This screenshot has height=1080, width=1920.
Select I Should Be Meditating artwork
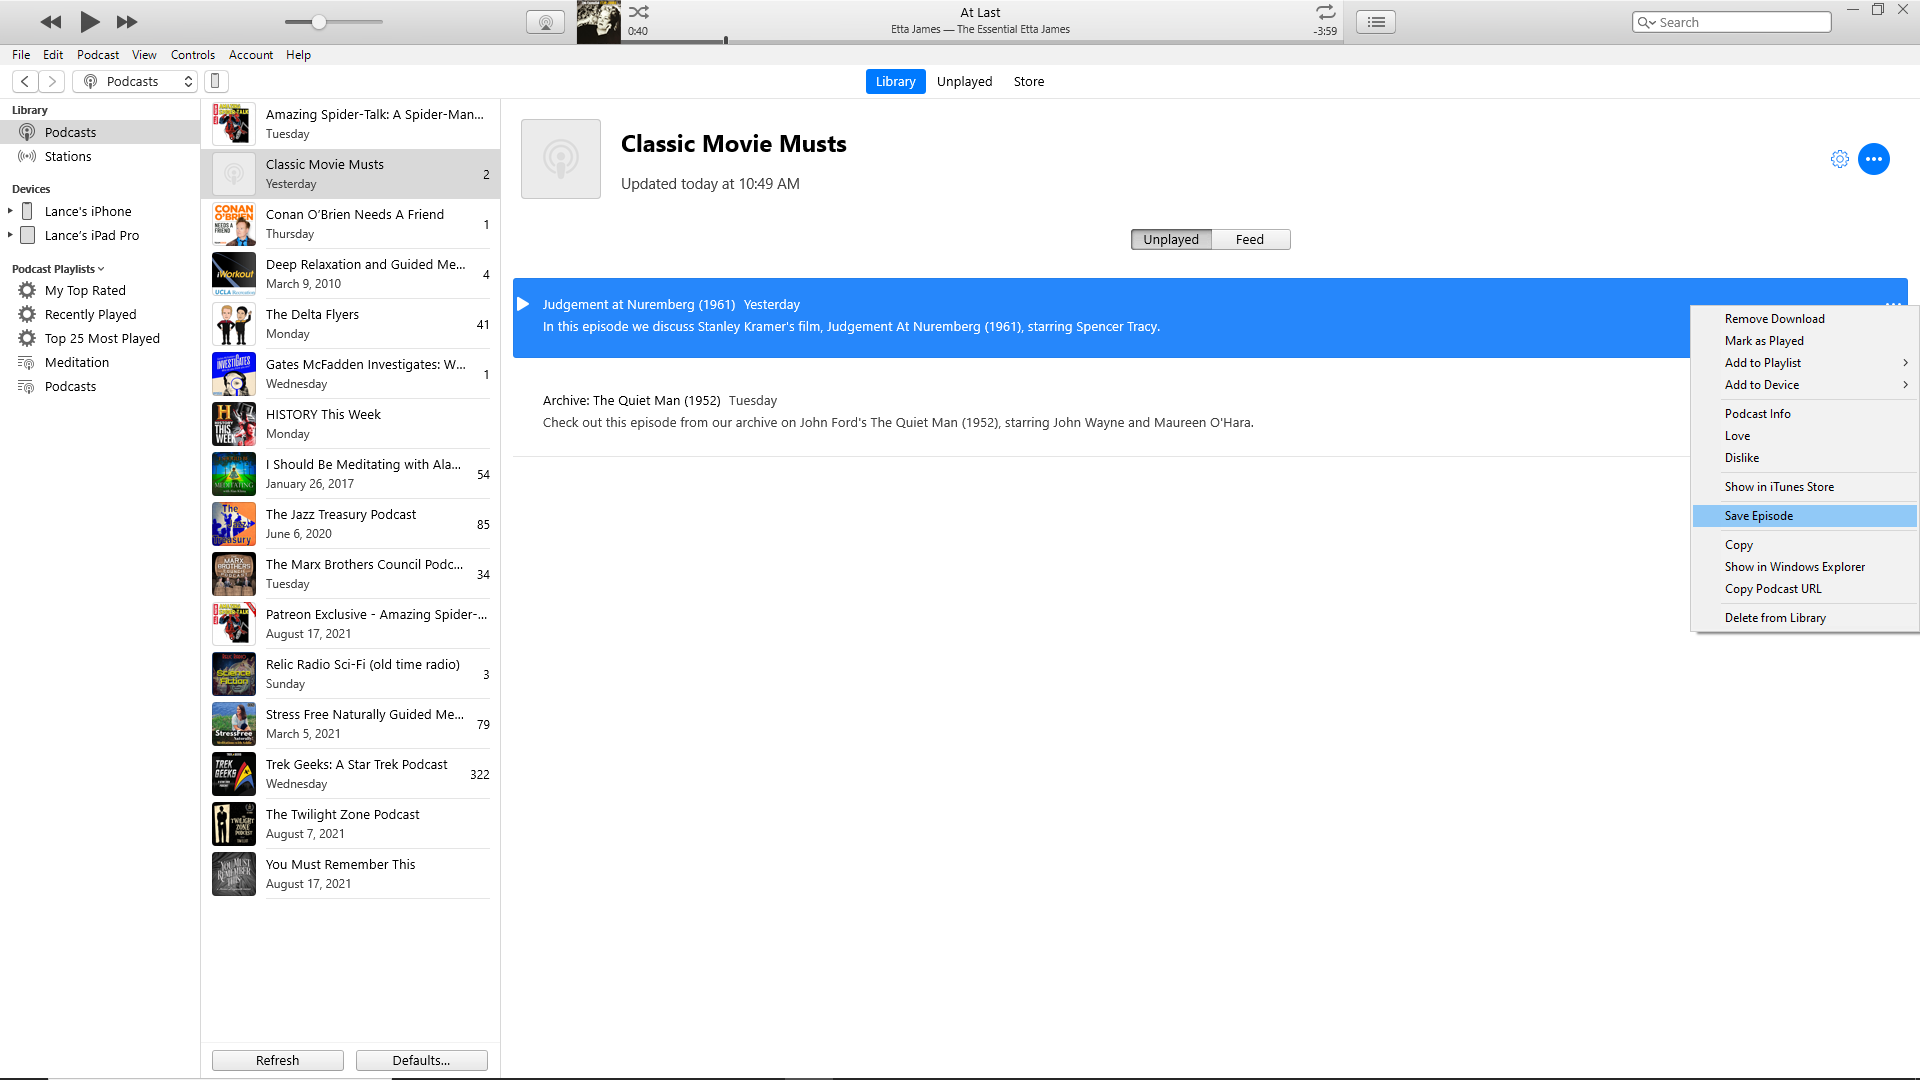coord(234,474)
